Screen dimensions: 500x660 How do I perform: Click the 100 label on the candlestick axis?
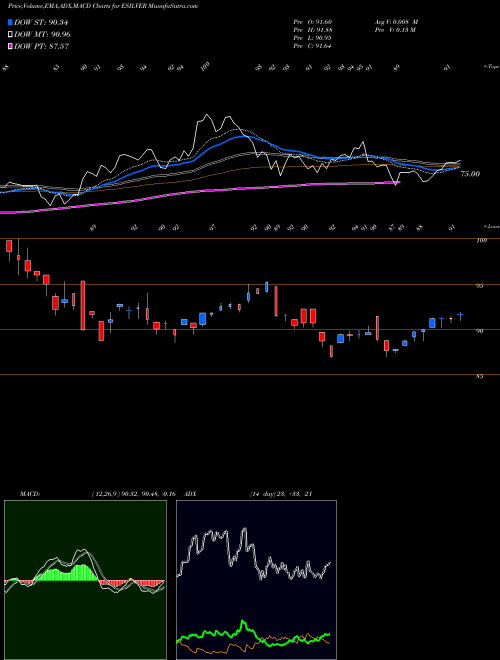[x=482, y=241]
